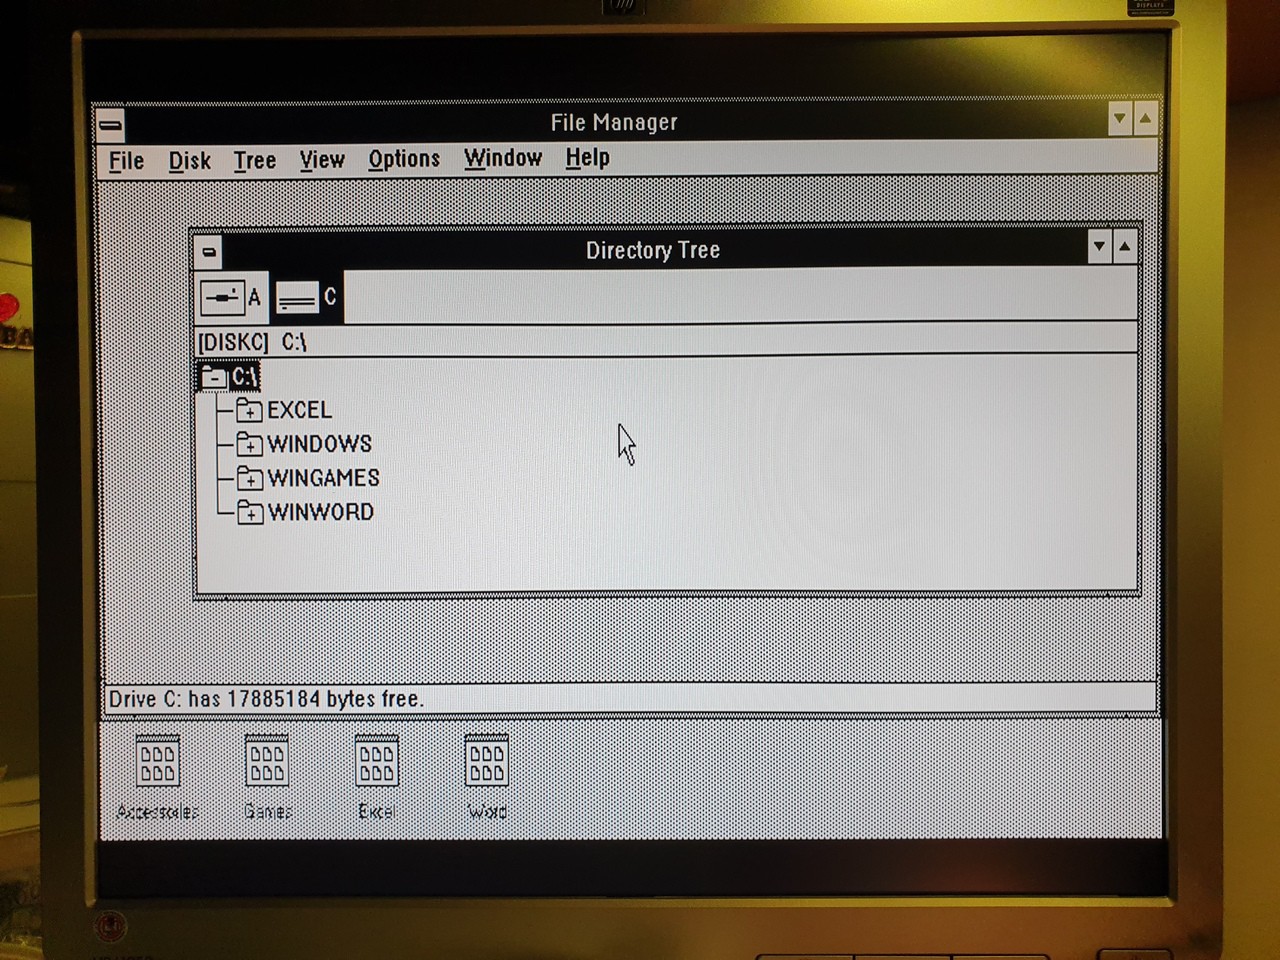Viewport: 1280px width, 960px height.
Task: Select the C:\ root label
Action: pos(244,377)
